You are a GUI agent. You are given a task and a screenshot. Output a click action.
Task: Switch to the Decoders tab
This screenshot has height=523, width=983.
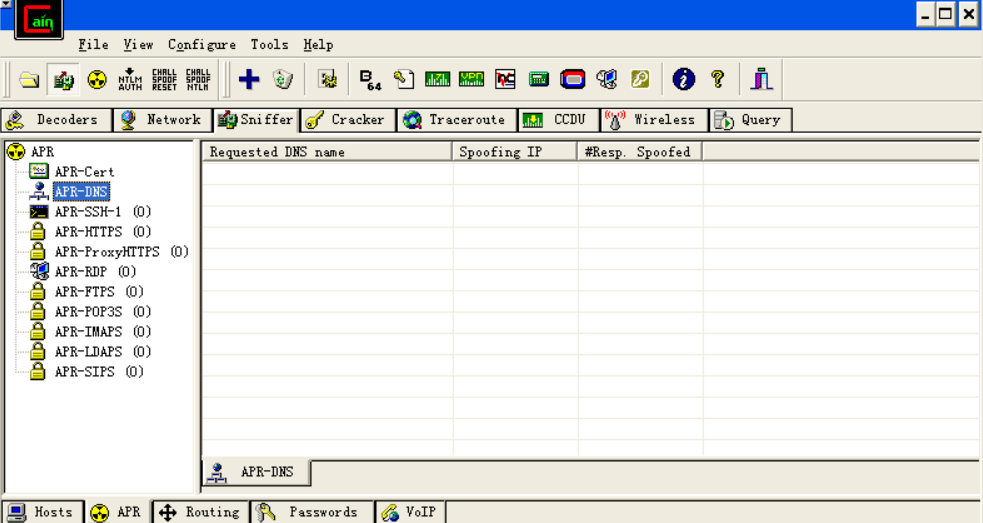(x=56, y=120)
